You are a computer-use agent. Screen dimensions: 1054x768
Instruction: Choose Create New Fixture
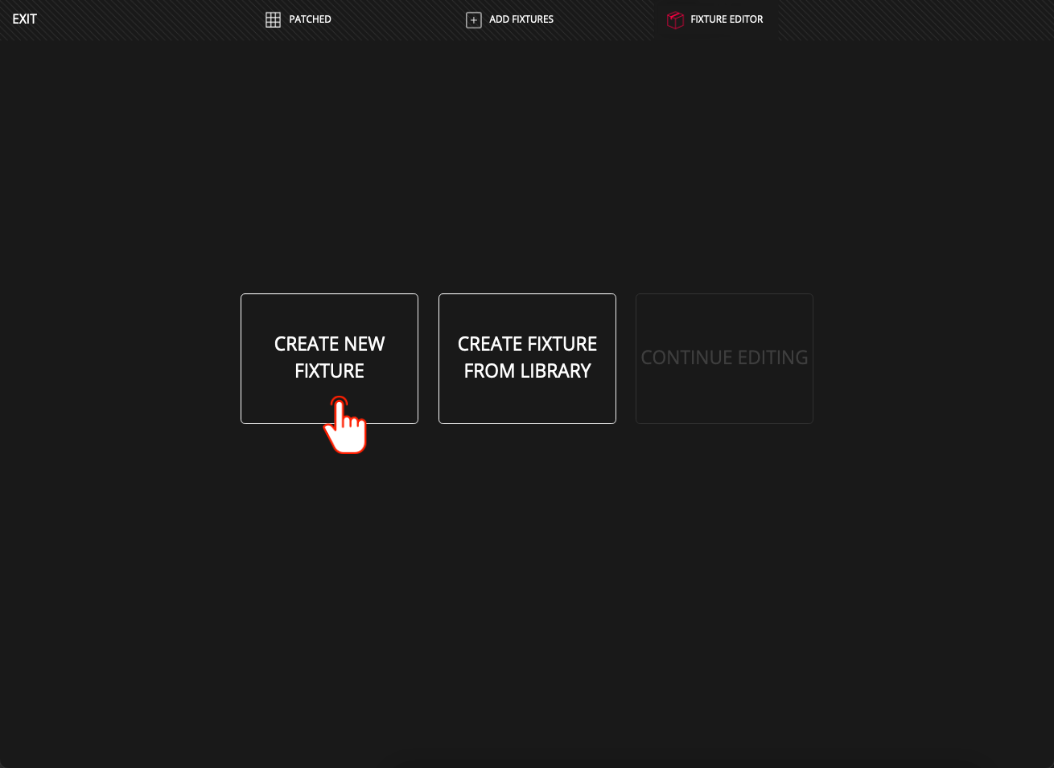[x=329, y=358]
